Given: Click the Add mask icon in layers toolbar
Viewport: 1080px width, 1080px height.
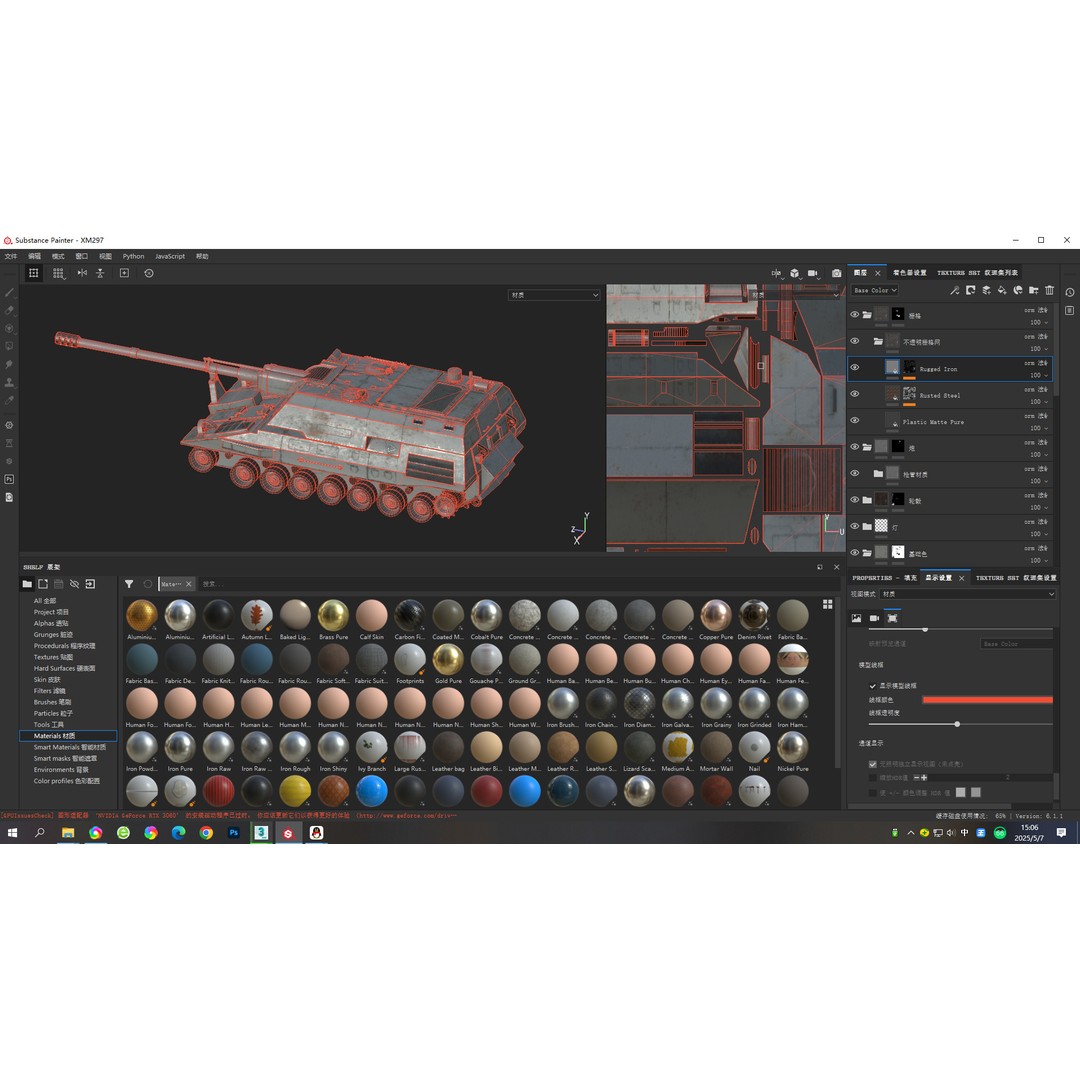Looking at the screenshot, I should (970, 291).
